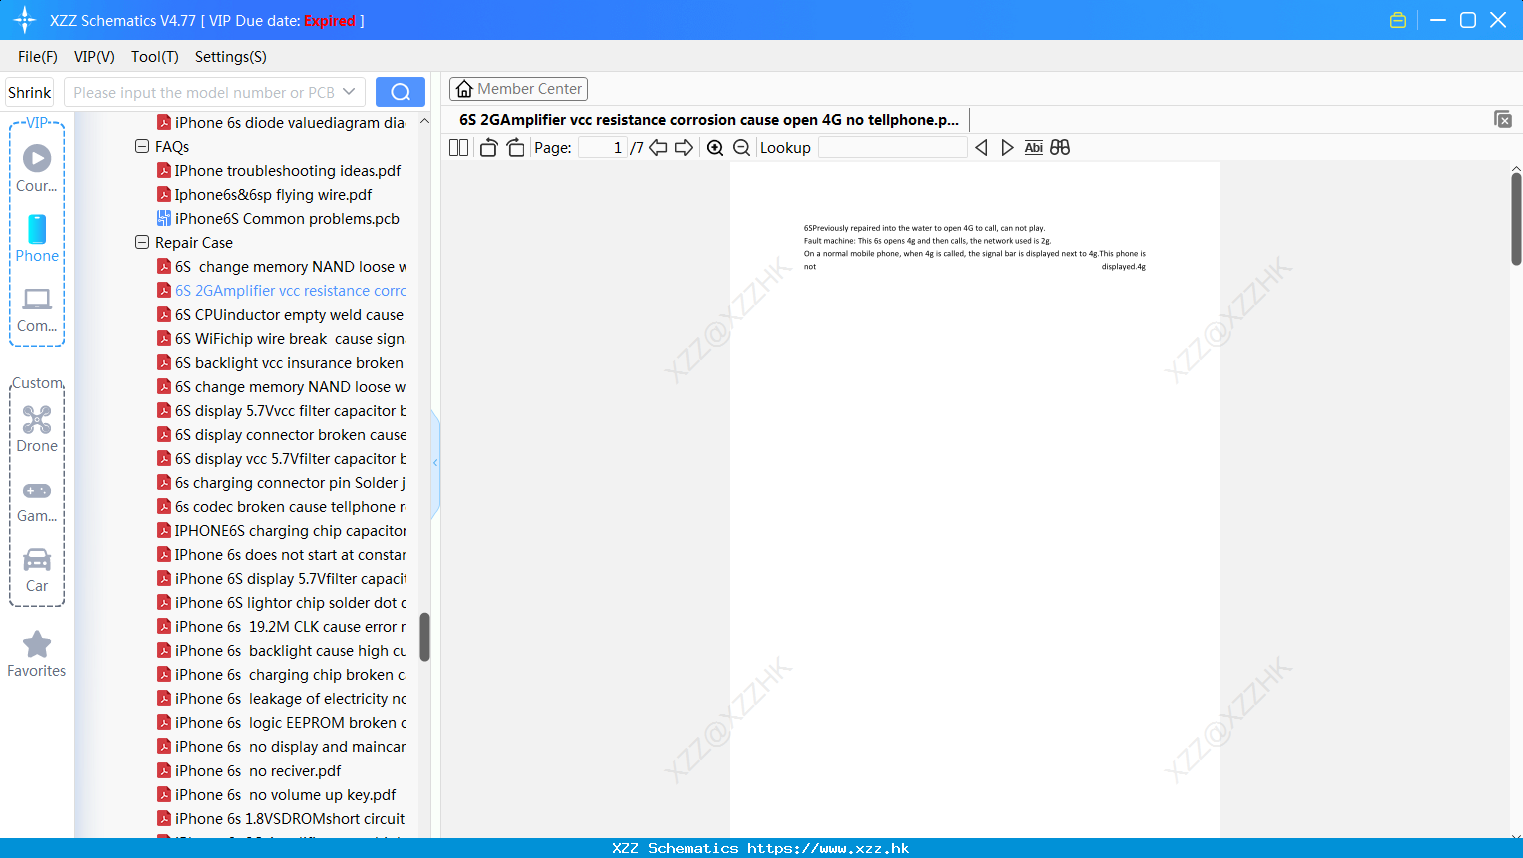Open the Member Center
The image size is (1523, 858).
coord(518,89)
